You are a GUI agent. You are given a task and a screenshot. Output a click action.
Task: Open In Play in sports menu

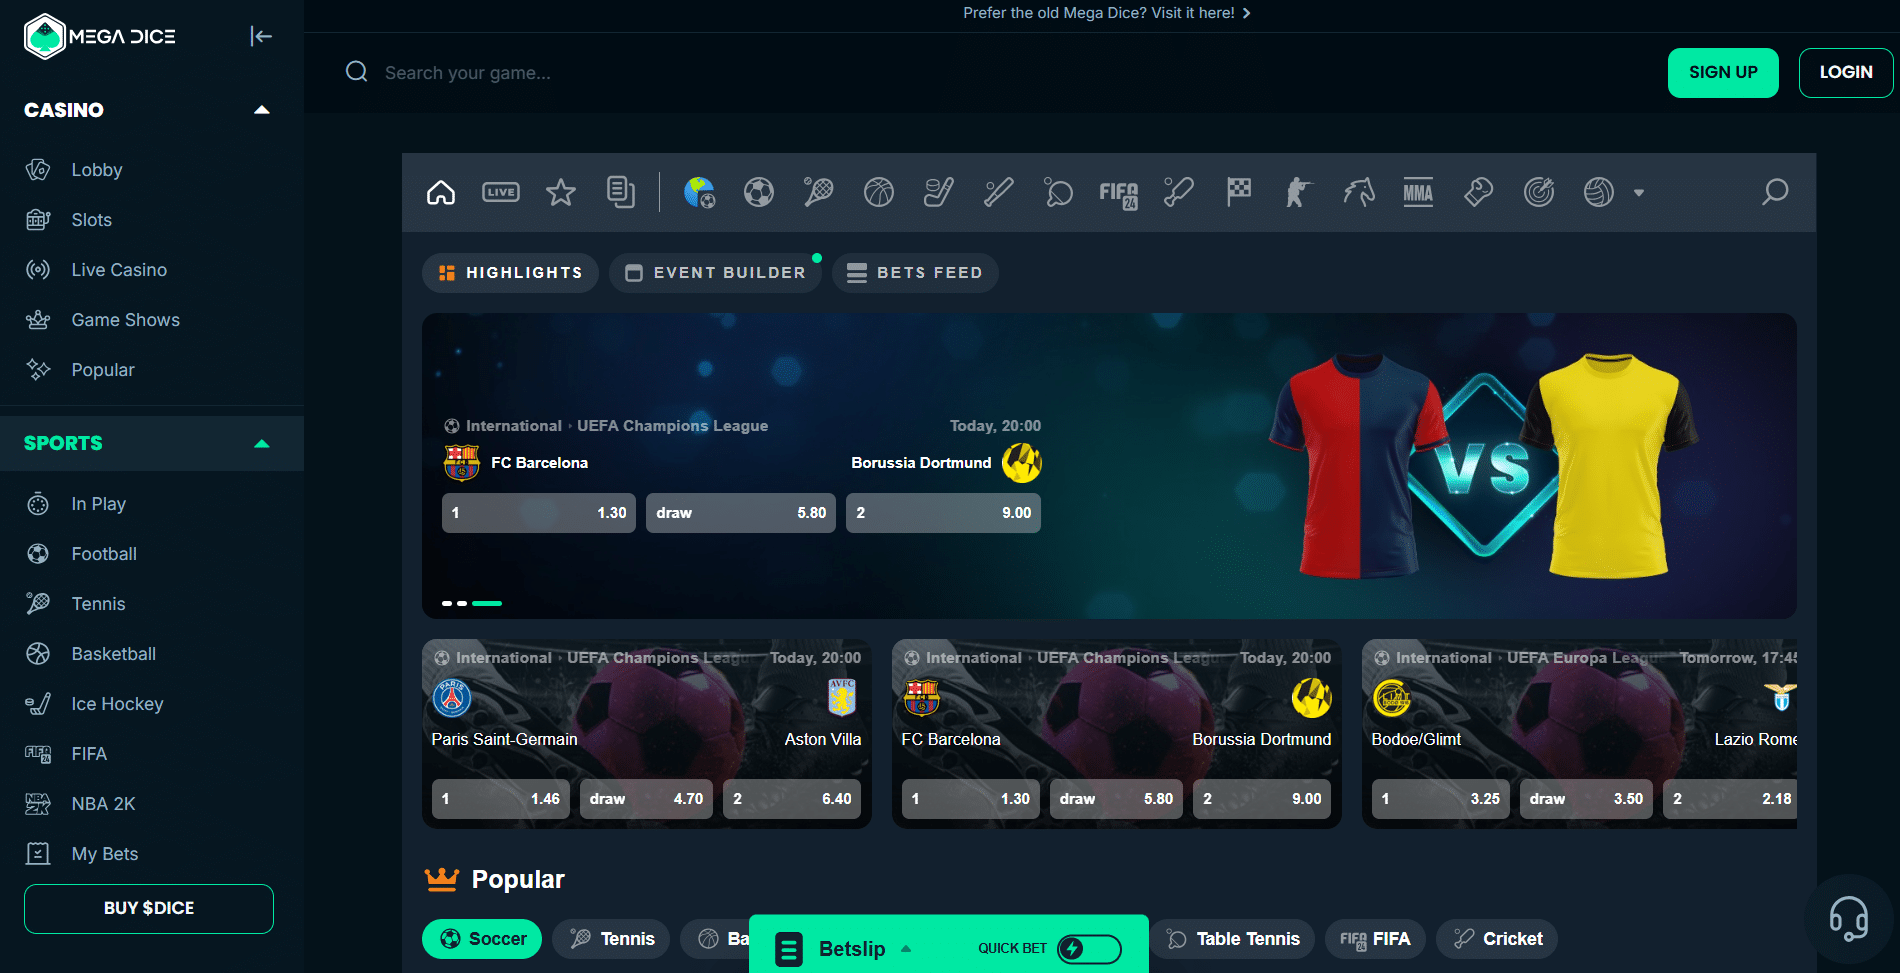98,504
